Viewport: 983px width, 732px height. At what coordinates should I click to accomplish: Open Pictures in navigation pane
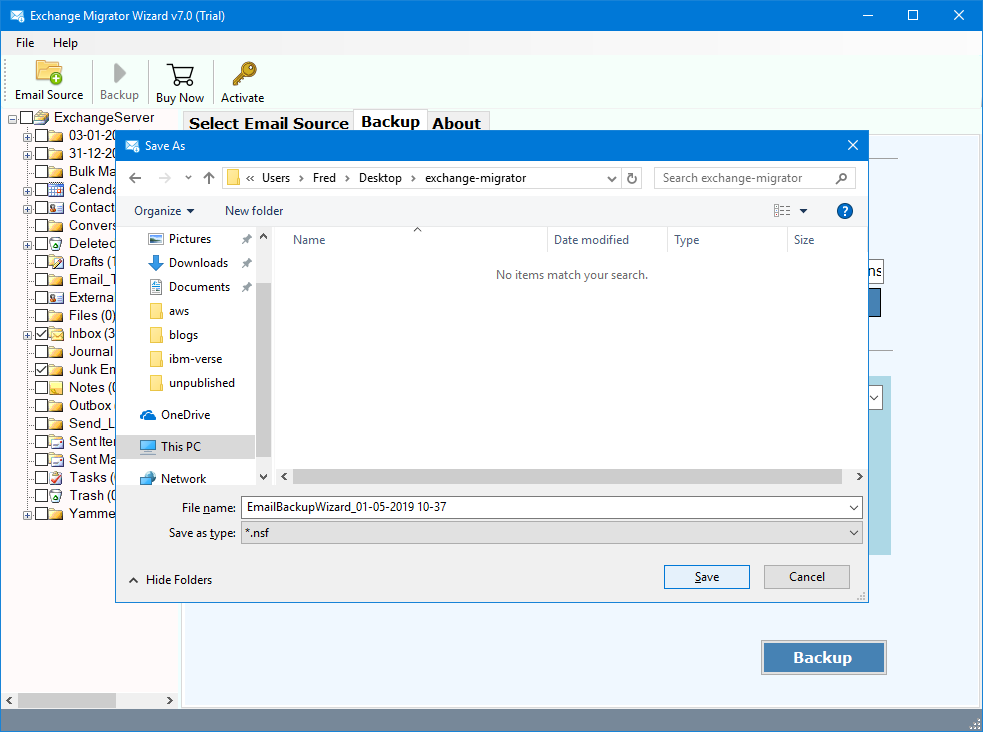point(189,239)
